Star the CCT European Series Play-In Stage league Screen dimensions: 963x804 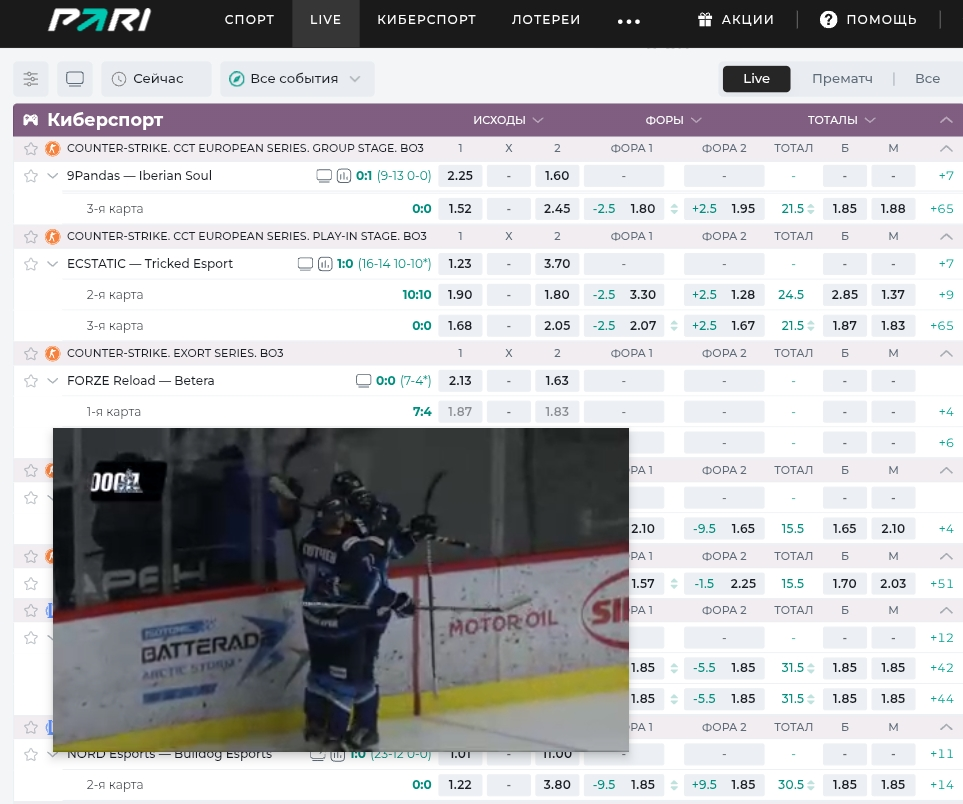click(30, 237)
